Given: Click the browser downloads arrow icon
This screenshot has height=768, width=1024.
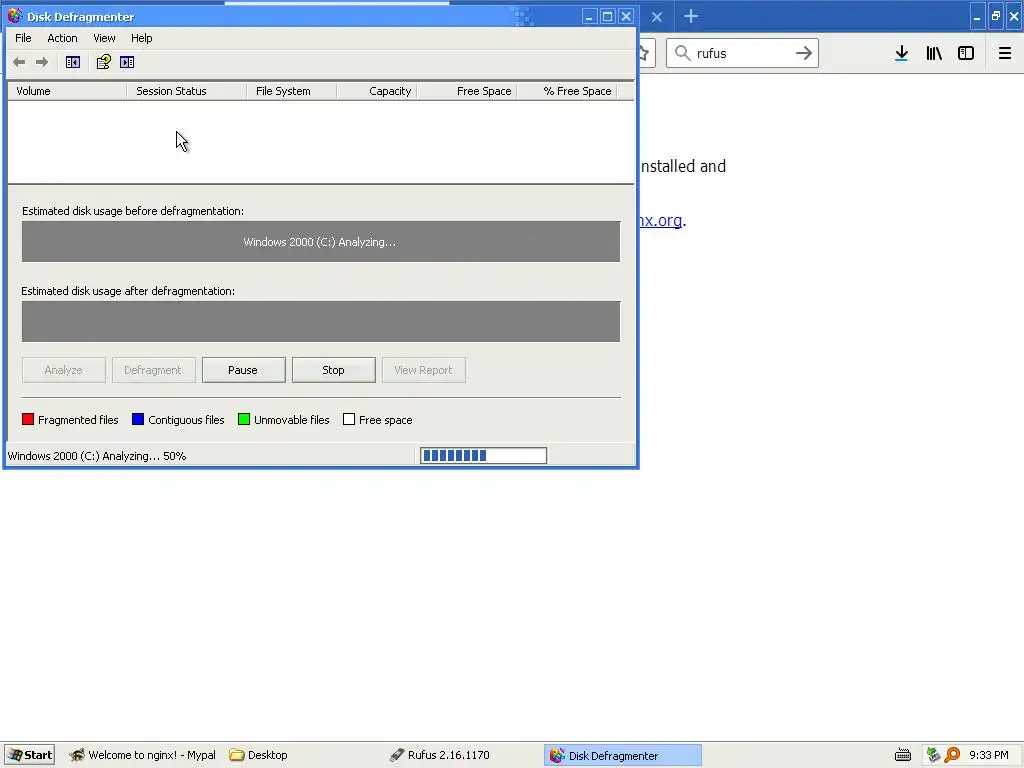Looking at the screenshot, I should [x=901, y=53].
